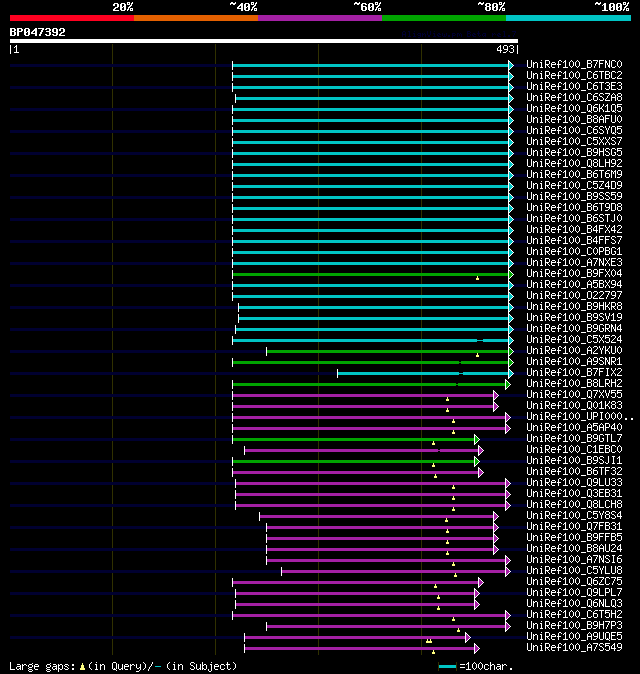Select the UniRef100_A7NXE3 label
Image resolution: width=640 pixels, height=674 pixels.
tap(574, 263)
